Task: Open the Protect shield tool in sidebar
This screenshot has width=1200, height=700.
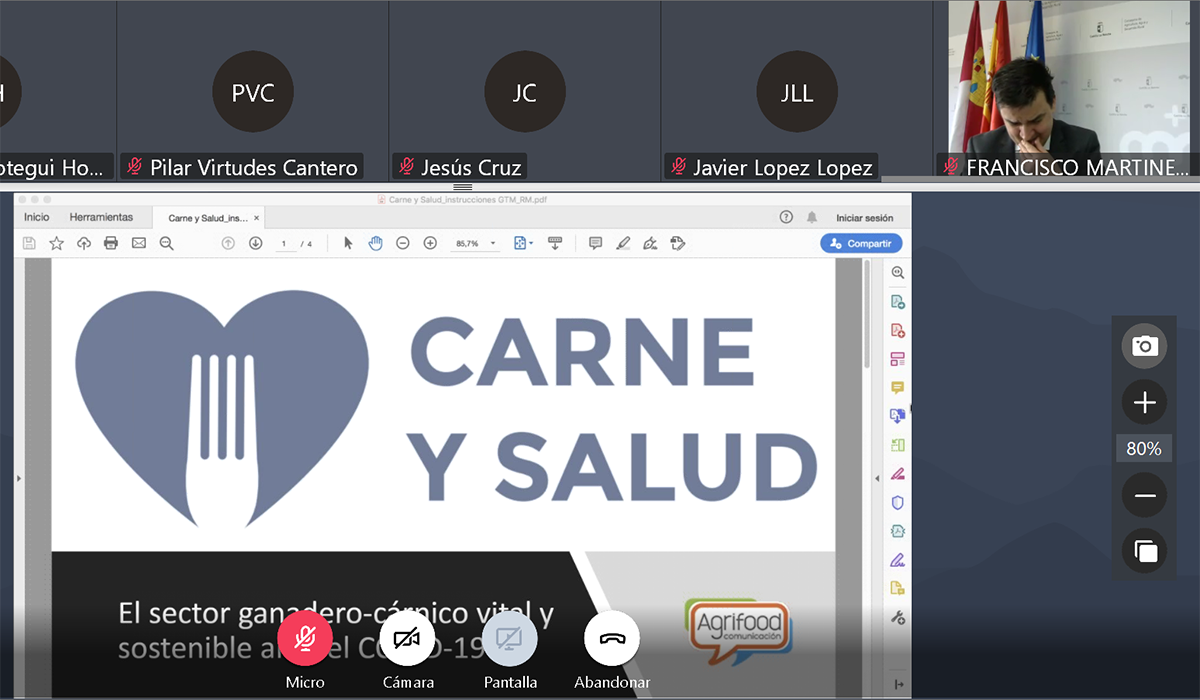Action: click(897, 502)
